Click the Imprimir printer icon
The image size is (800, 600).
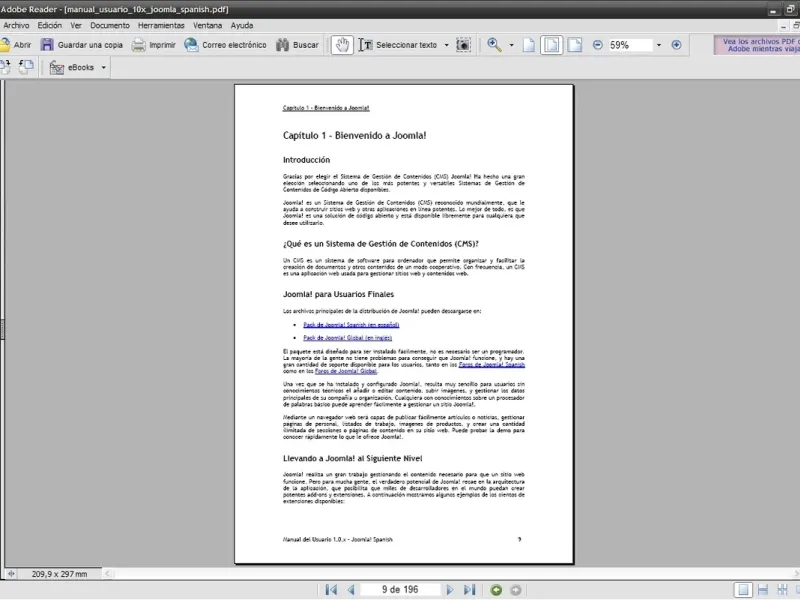point(138,45)
